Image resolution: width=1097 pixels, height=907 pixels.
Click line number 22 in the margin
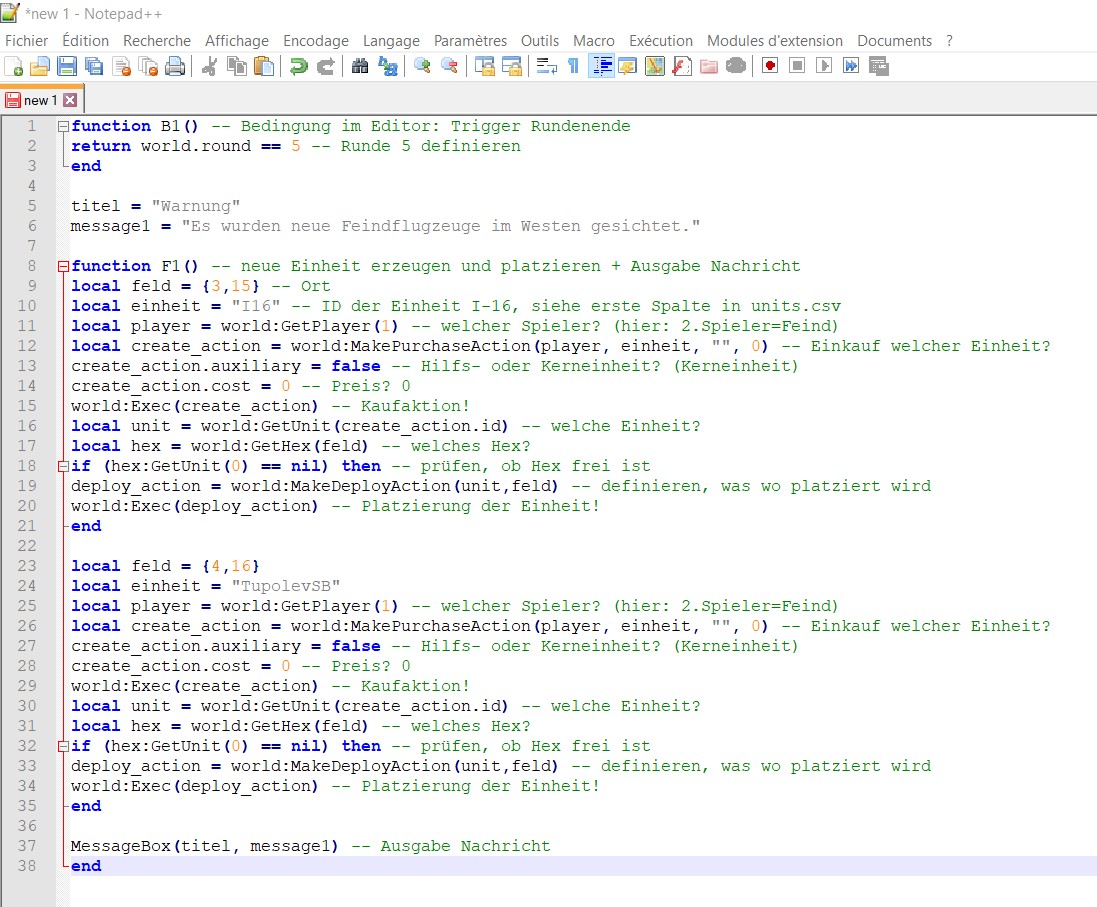tap(27, 546)
